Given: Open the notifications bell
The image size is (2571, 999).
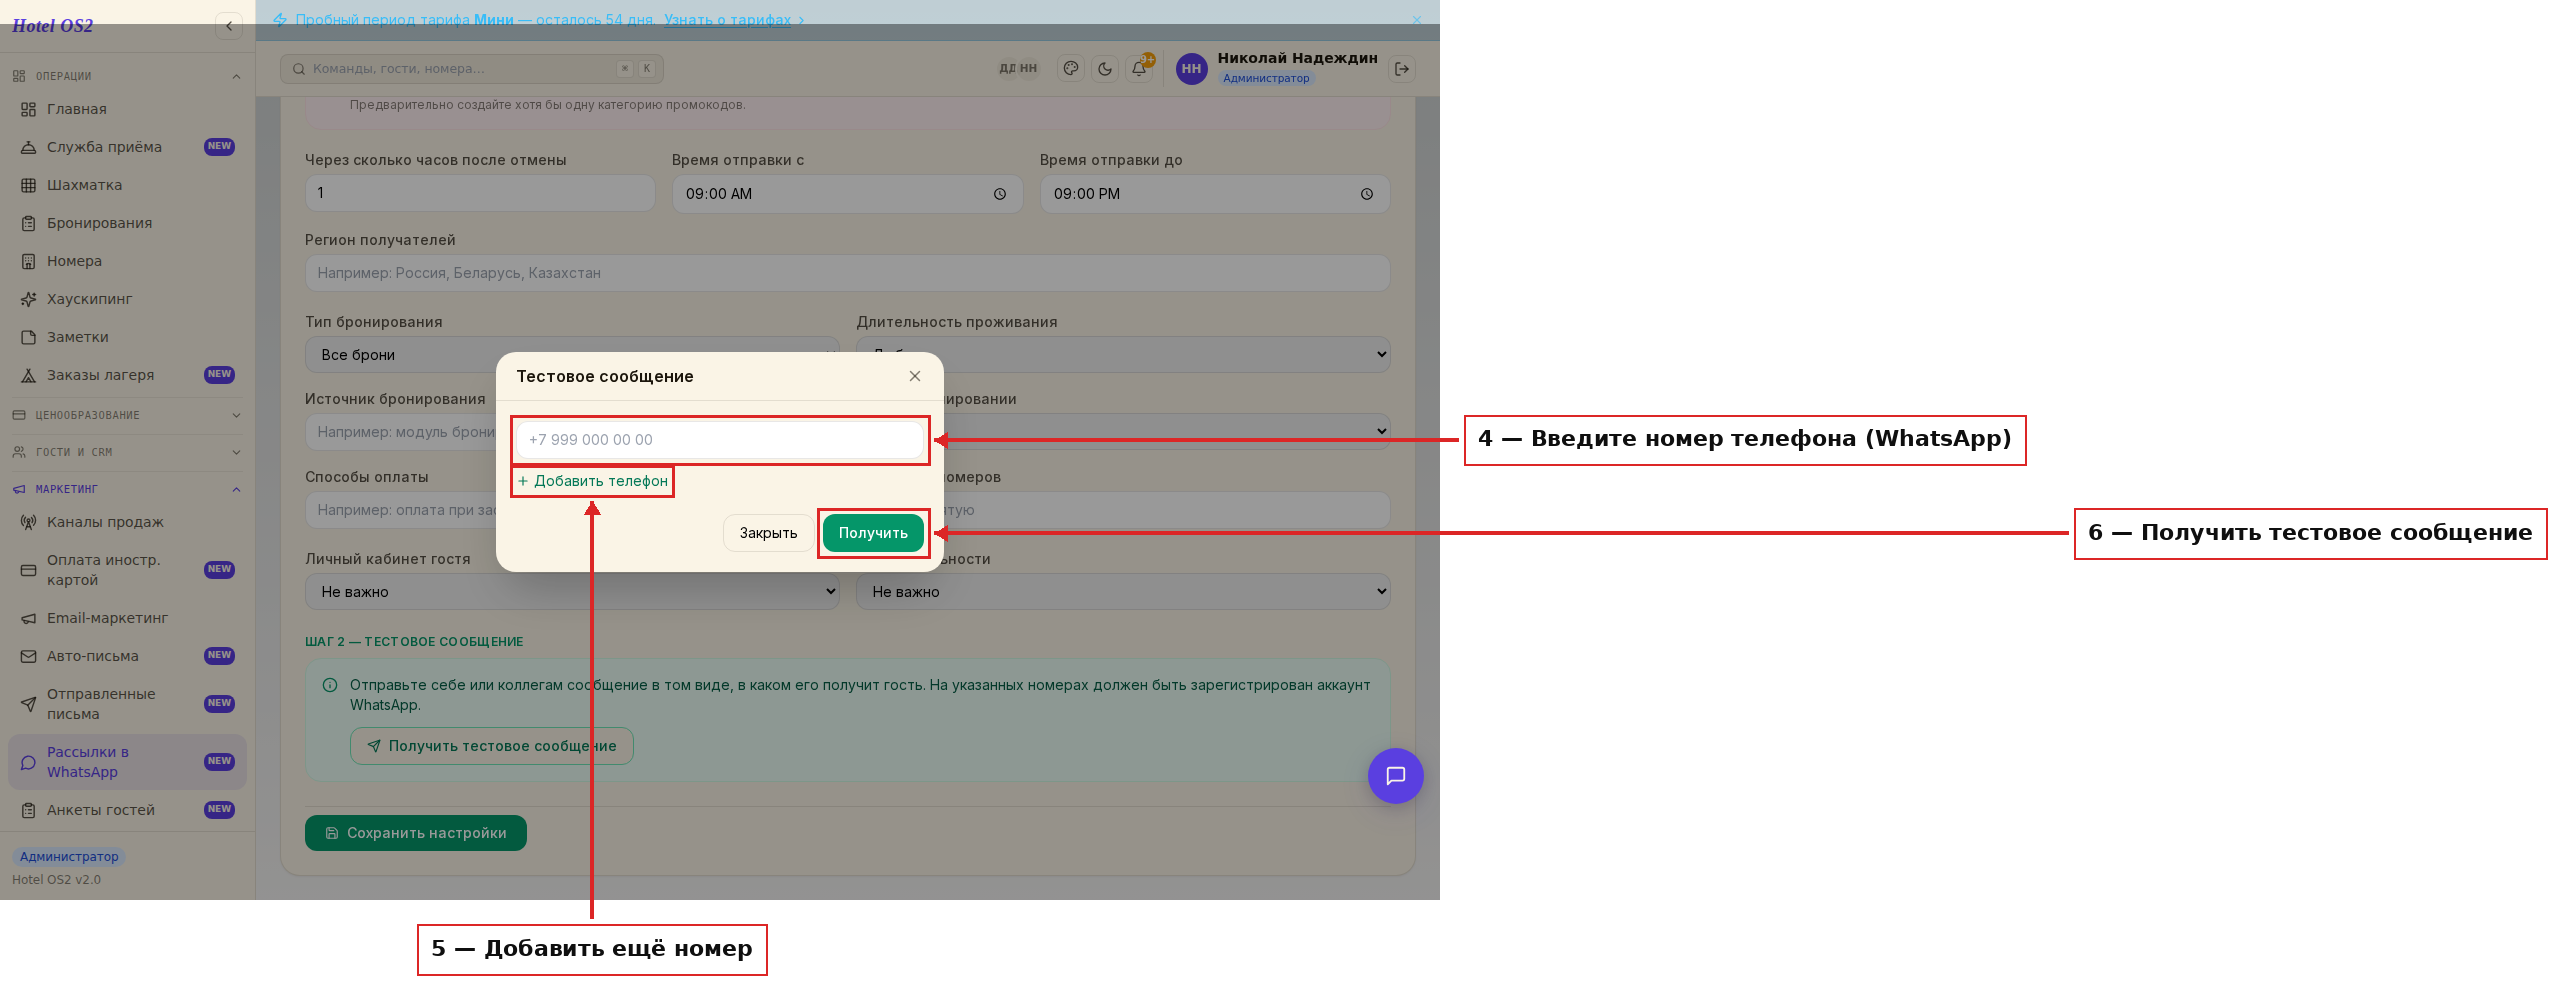Looking at the screenshot, I should click(x=1139, y=69).
